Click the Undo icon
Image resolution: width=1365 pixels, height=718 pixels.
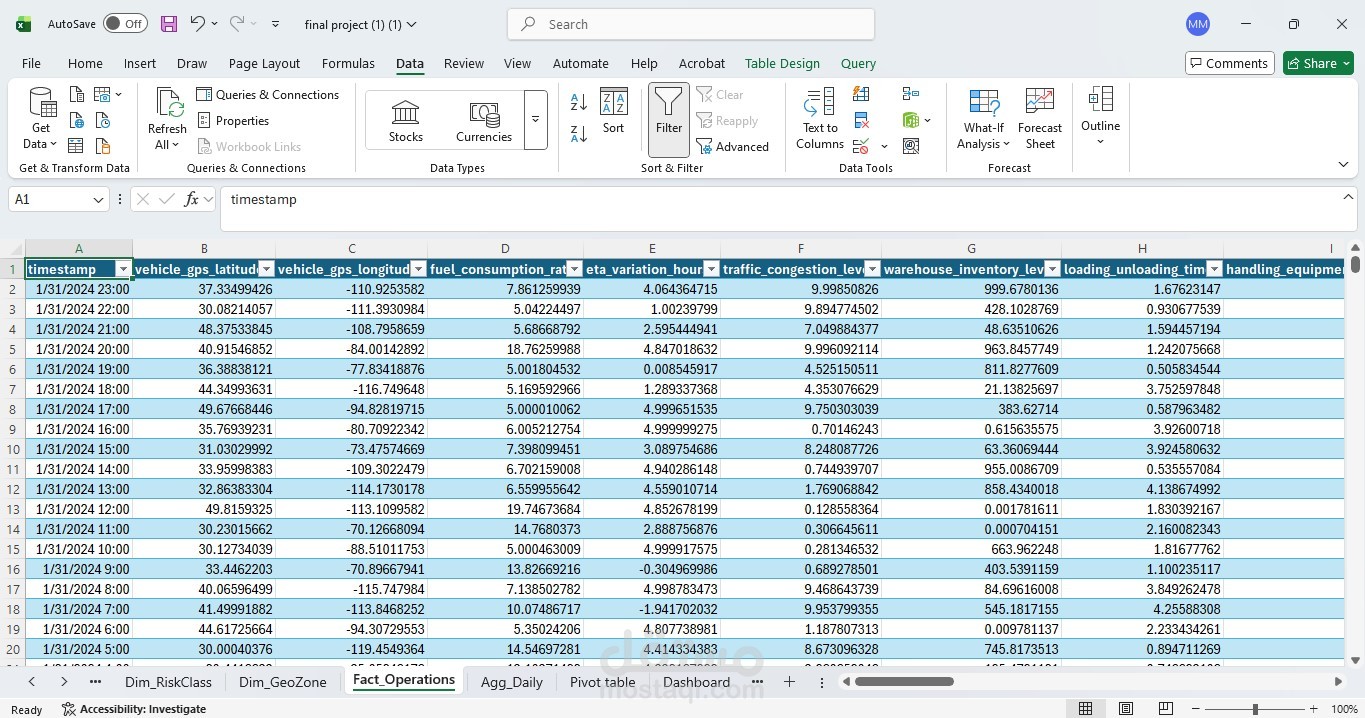click(197, 24)
